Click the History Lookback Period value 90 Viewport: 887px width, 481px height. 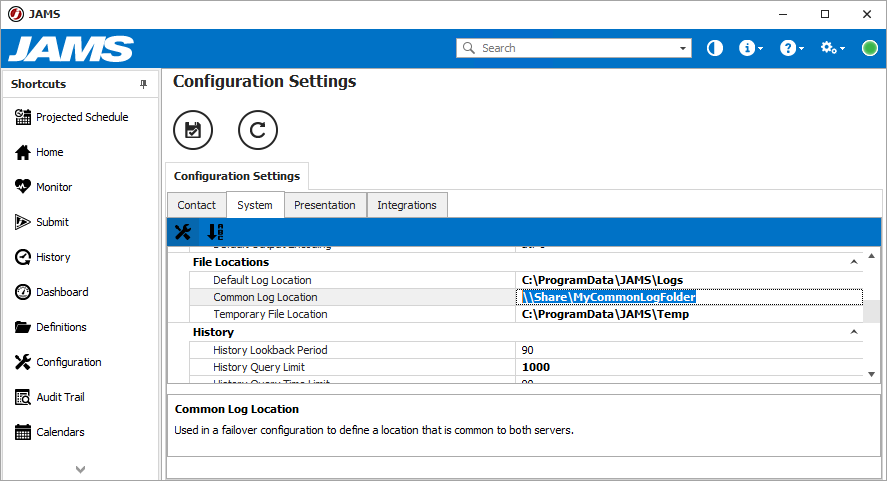[527, 350]
